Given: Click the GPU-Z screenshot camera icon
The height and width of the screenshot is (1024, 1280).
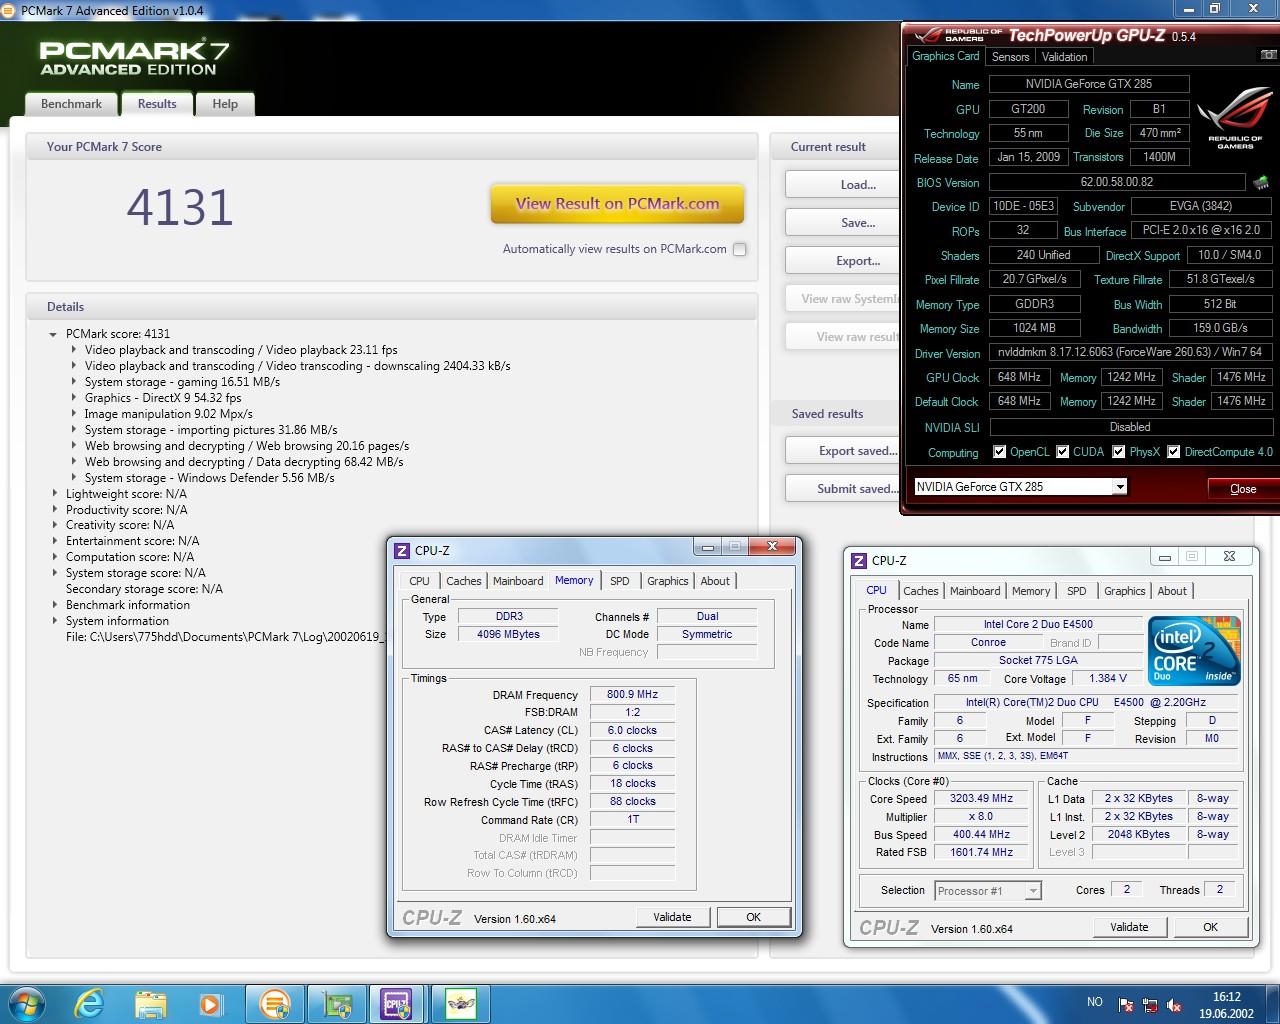Looking at the screenshot, I should [x=1269, y=55].
